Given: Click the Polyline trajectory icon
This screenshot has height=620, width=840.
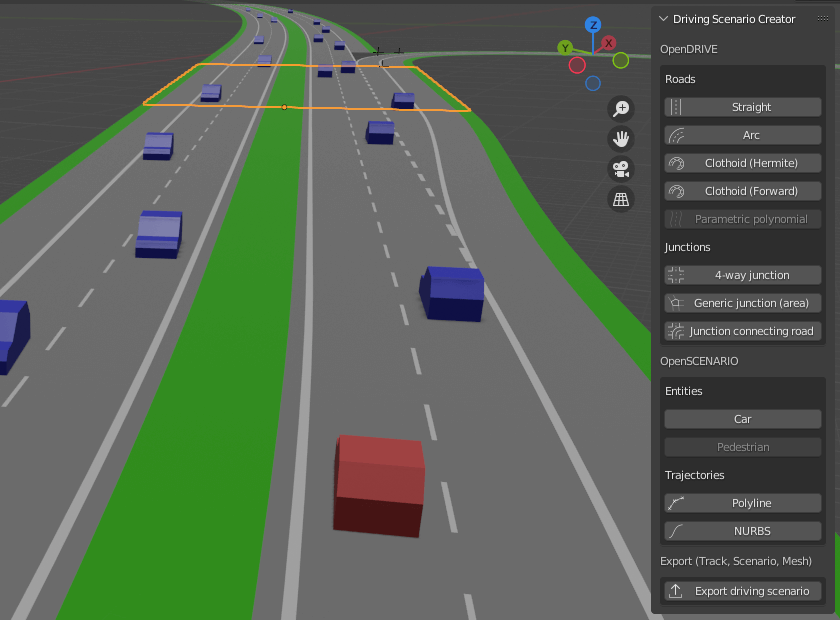Looking at the screenshot, I should click(x=676, y=503).
